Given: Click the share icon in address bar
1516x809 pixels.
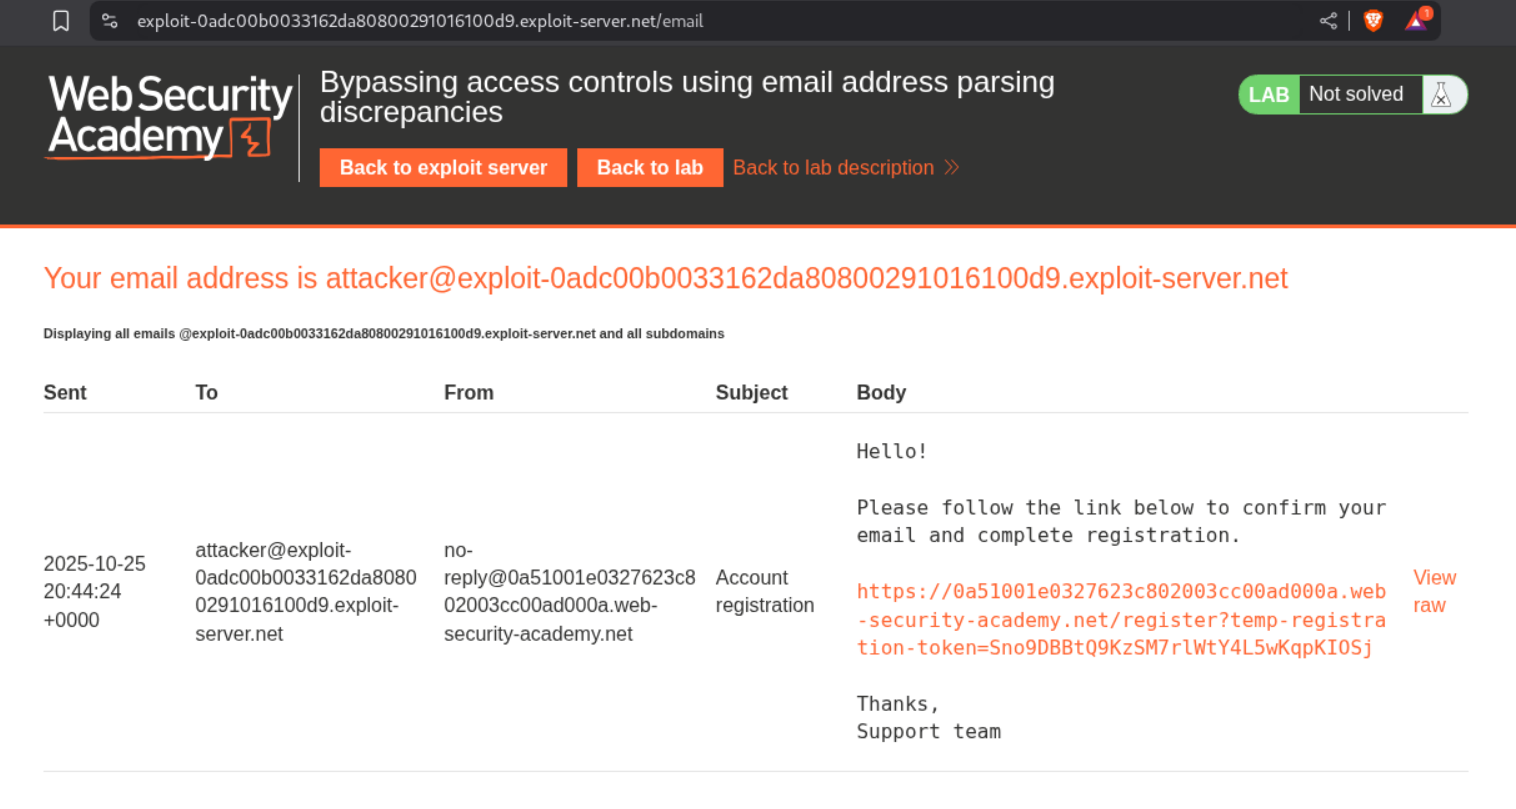Looking at the screenshot, I should 1328,21.
